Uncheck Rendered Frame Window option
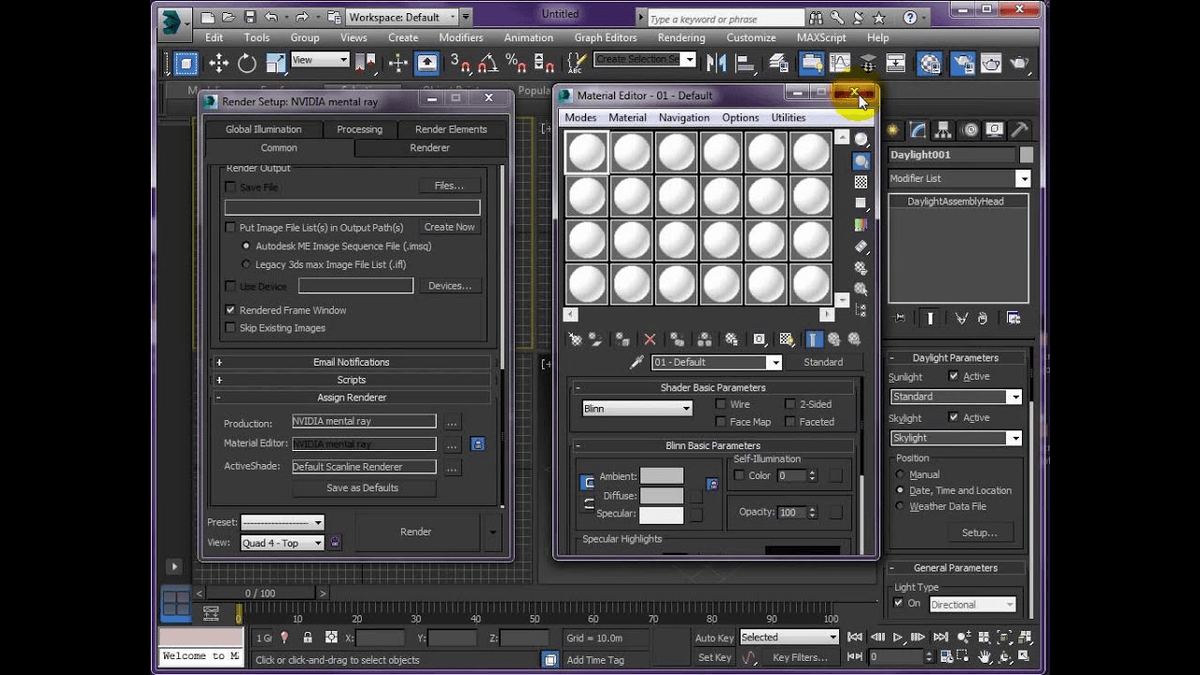 point(229,309)
